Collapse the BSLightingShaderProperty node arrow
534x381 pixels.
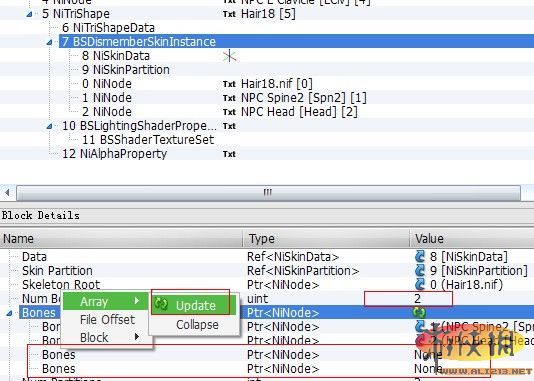50,126
